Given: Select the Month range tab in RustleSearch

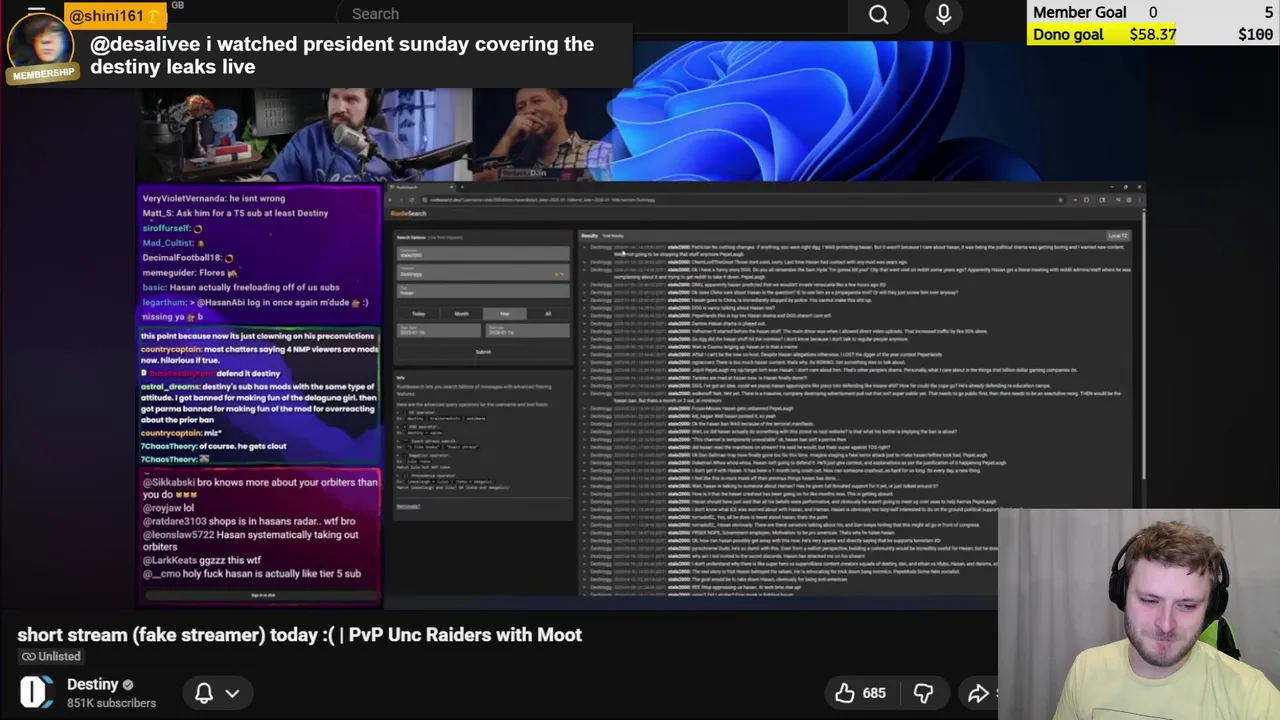Looking at the screenshot, I should pyautogui.click(x=462, y=314).
